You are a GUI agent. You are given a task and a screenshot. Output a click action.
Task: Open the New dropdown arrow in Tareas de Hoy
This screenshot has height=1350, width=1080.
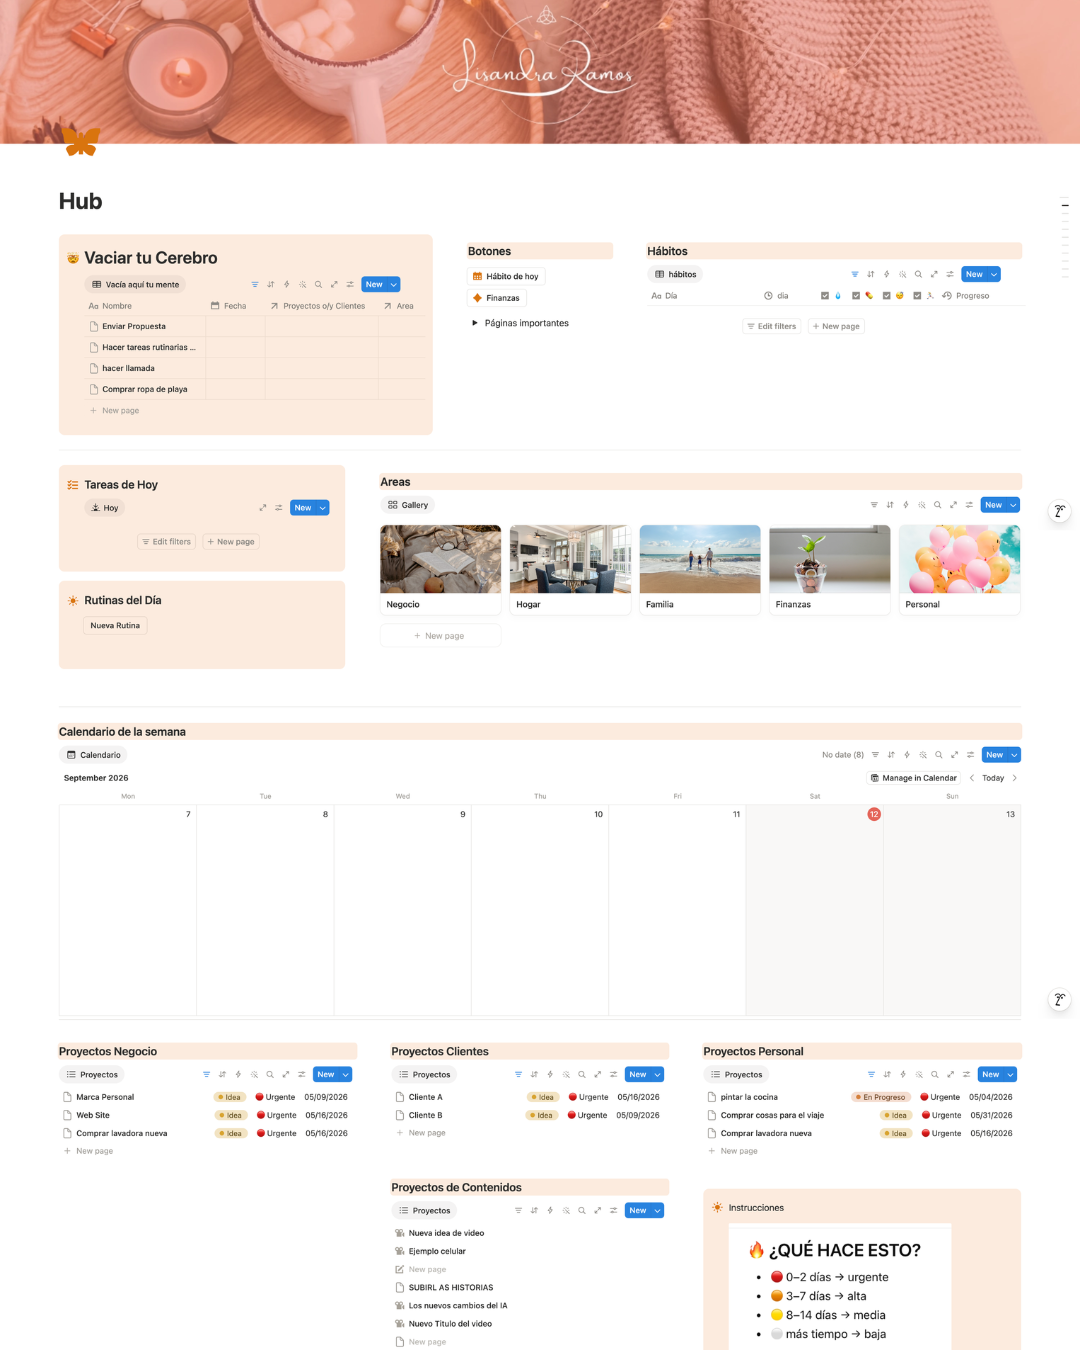323,508
